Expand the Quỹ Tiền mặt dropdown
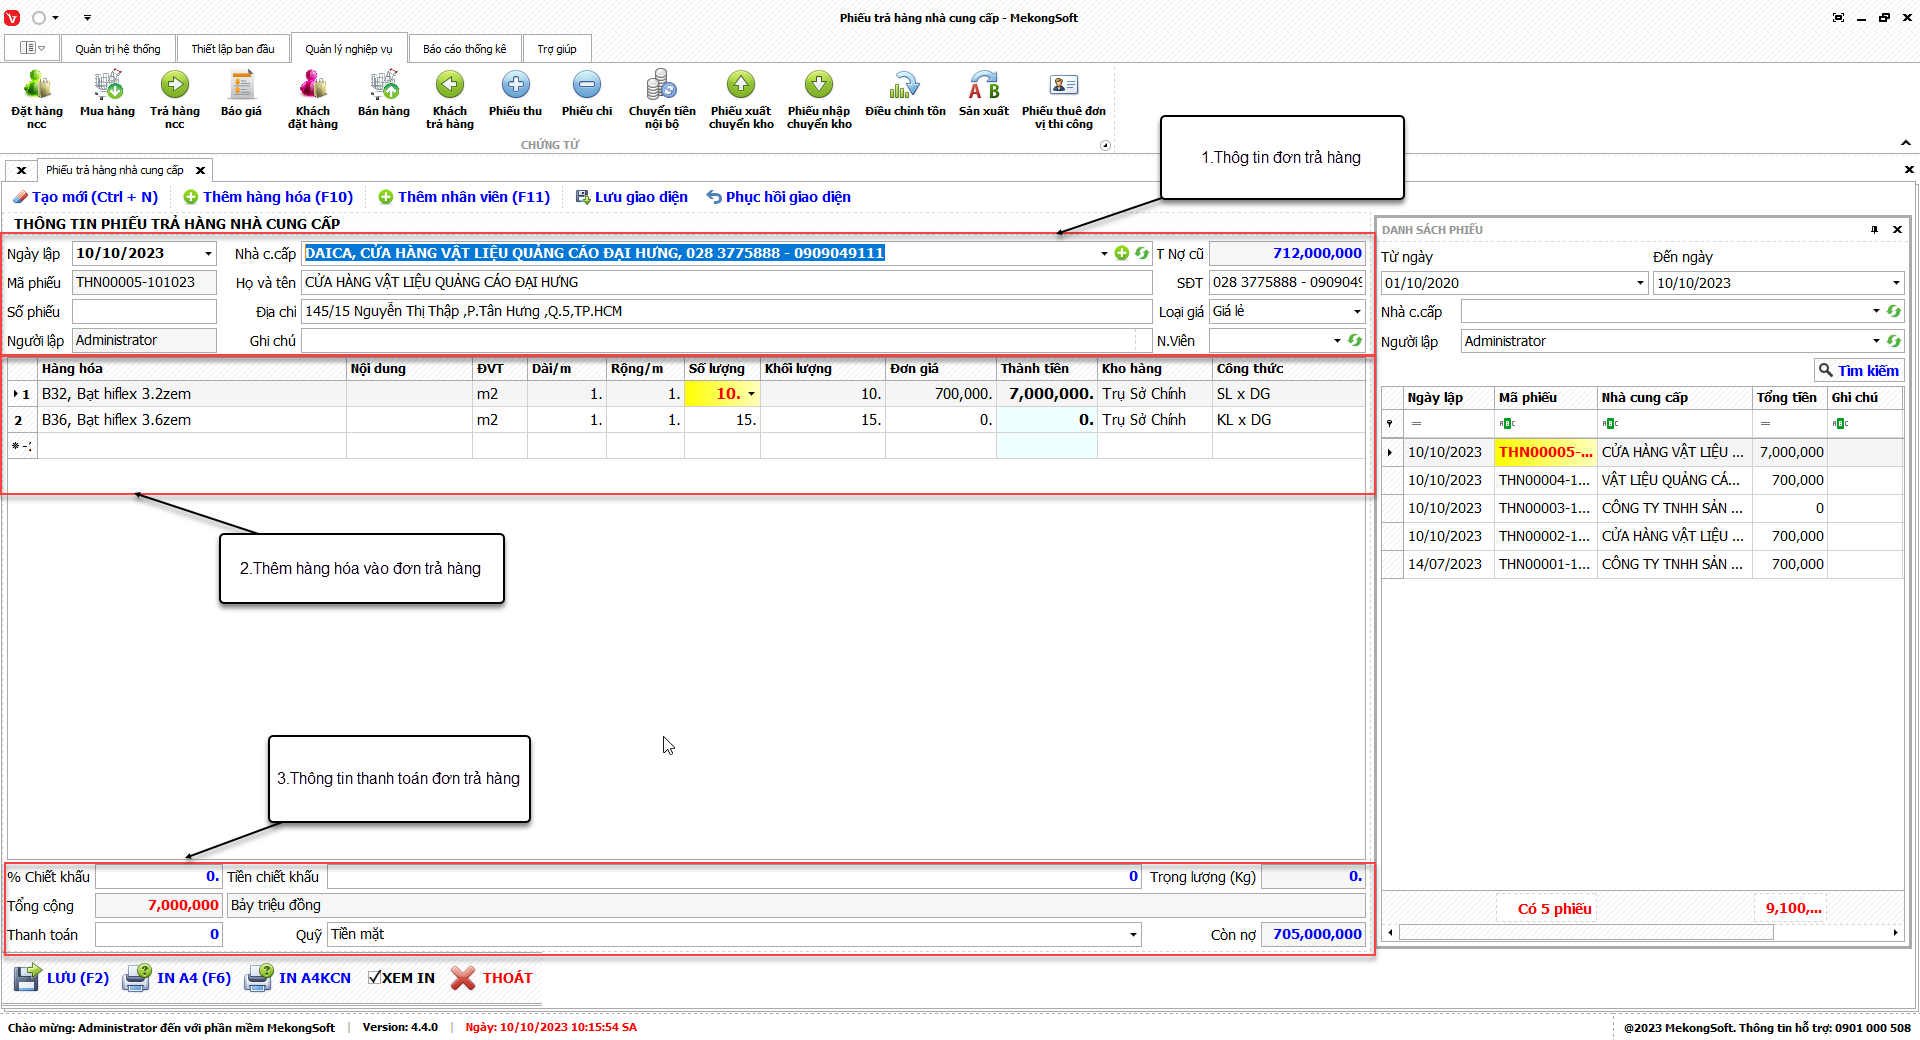Screen dimensions: 1920x1040 coord(1133,935)
